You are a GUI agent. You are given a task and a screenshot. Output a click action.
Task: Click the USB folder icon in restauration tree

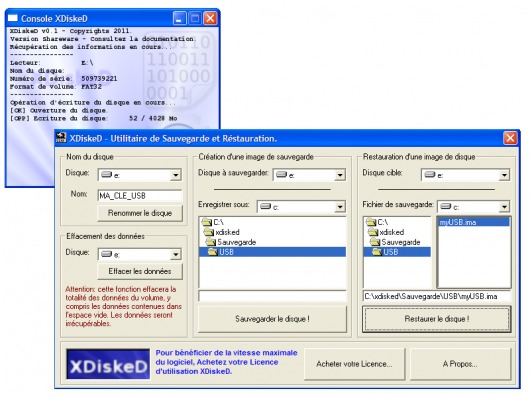click(x=377, y=252)
